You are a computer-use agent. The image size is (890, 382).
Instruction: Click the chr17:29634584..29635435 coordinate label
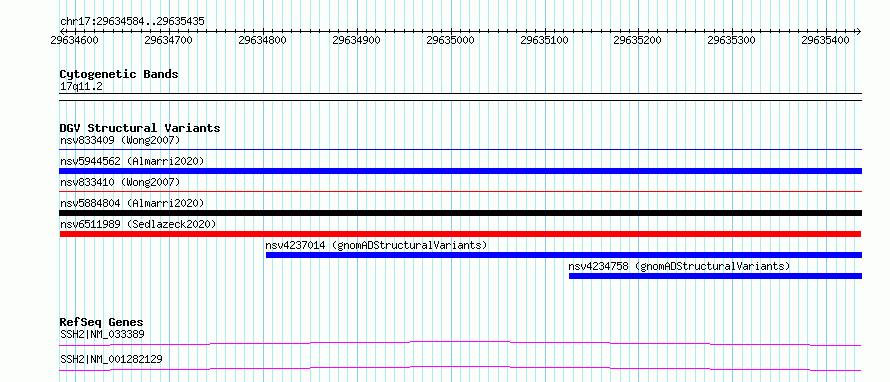[x=132, y=22]
